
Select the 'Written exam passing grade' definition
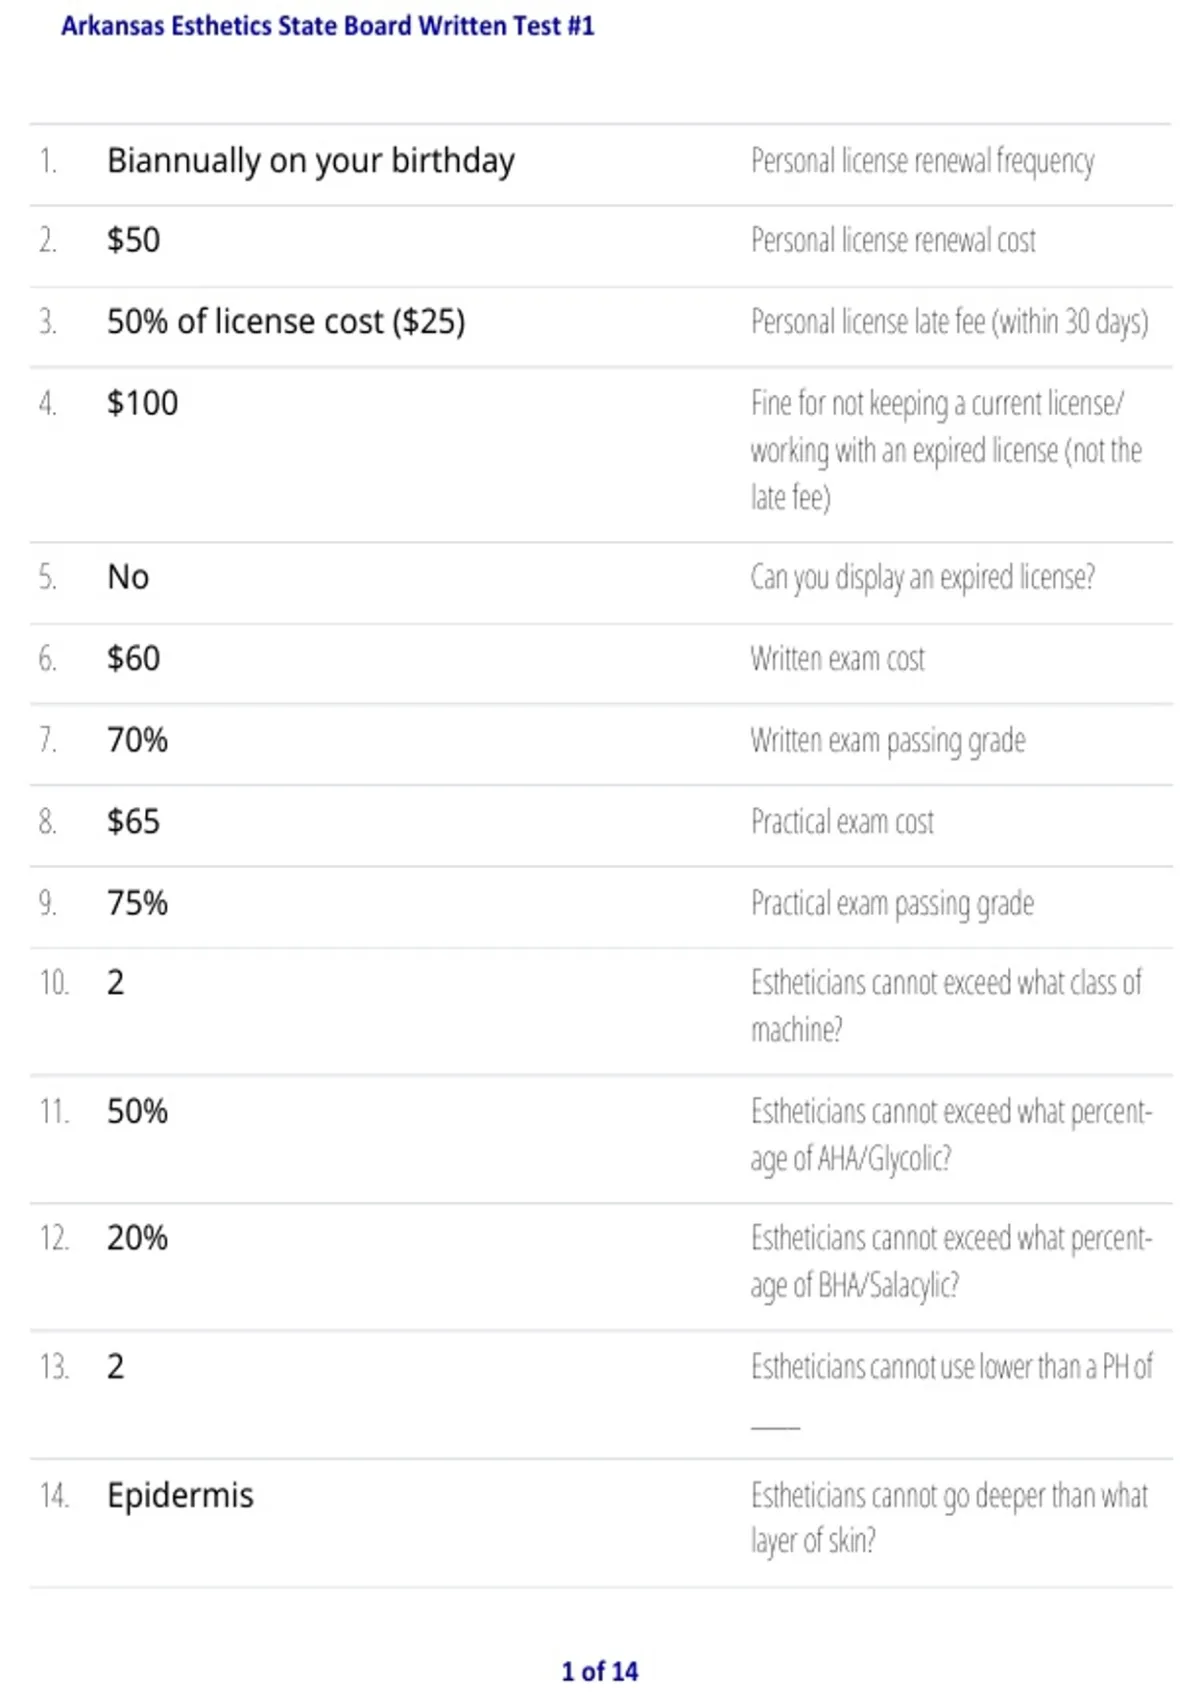(x=888, y=741)
